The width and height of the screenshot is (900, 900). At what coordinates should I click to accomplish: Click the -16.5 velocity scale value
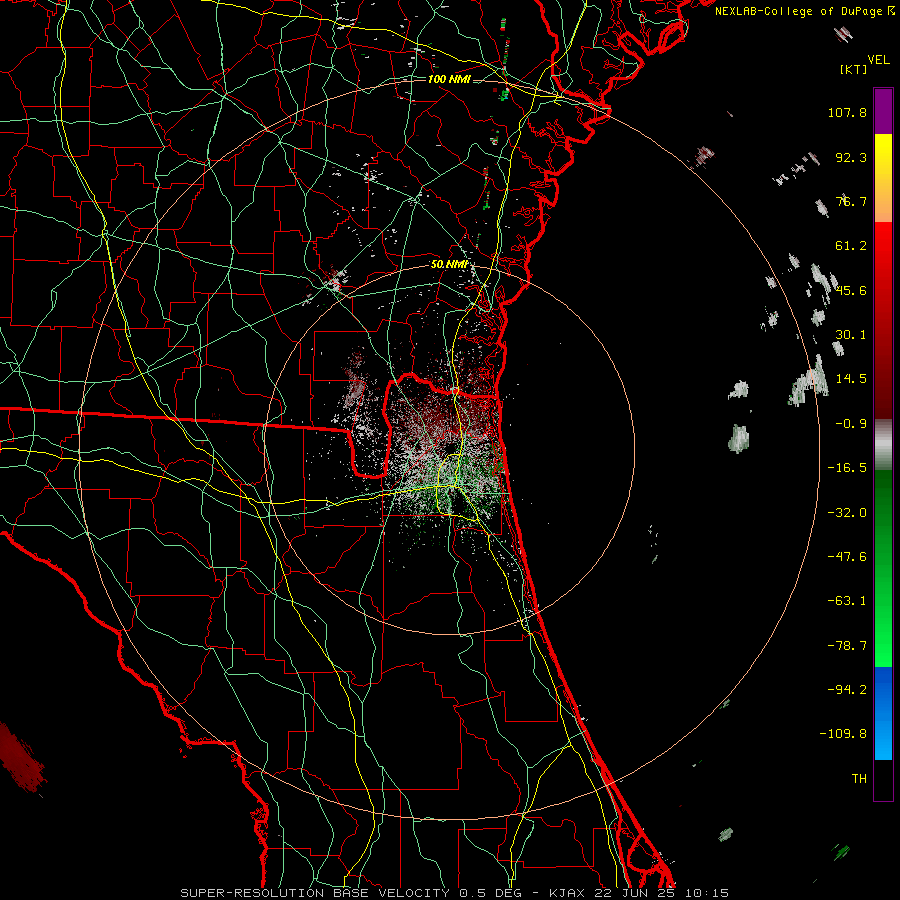pyautogui.click(x=847, y=468)
